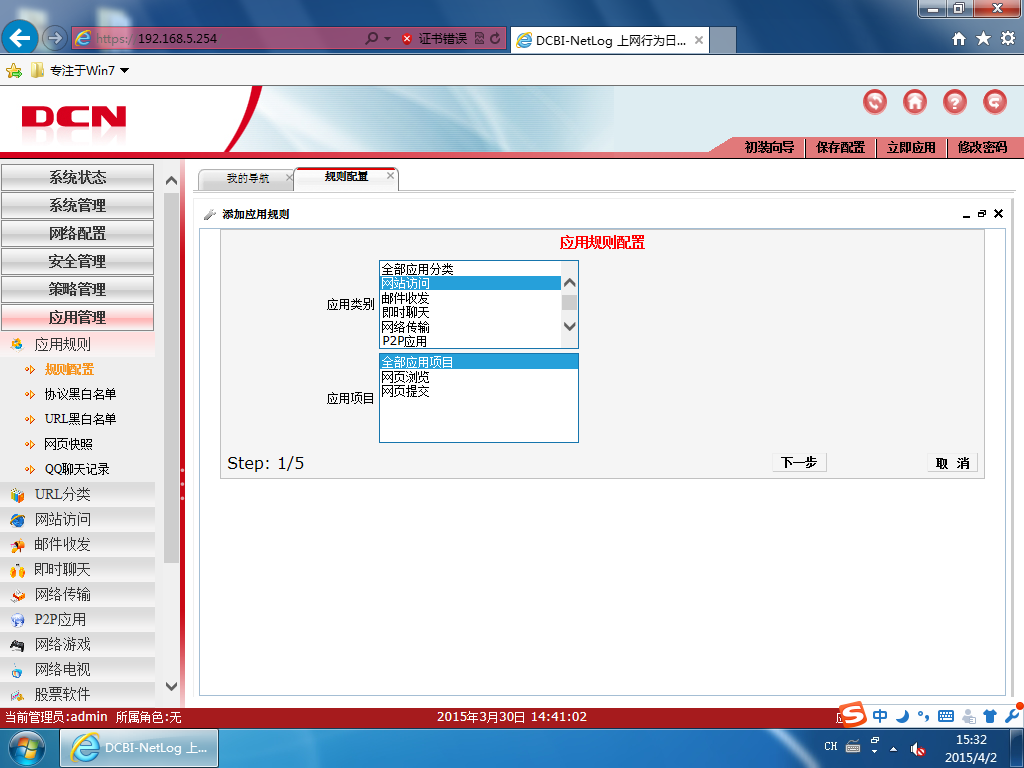Click the Sogou input method S icon
1024x768 pixels.
point(852,714)
